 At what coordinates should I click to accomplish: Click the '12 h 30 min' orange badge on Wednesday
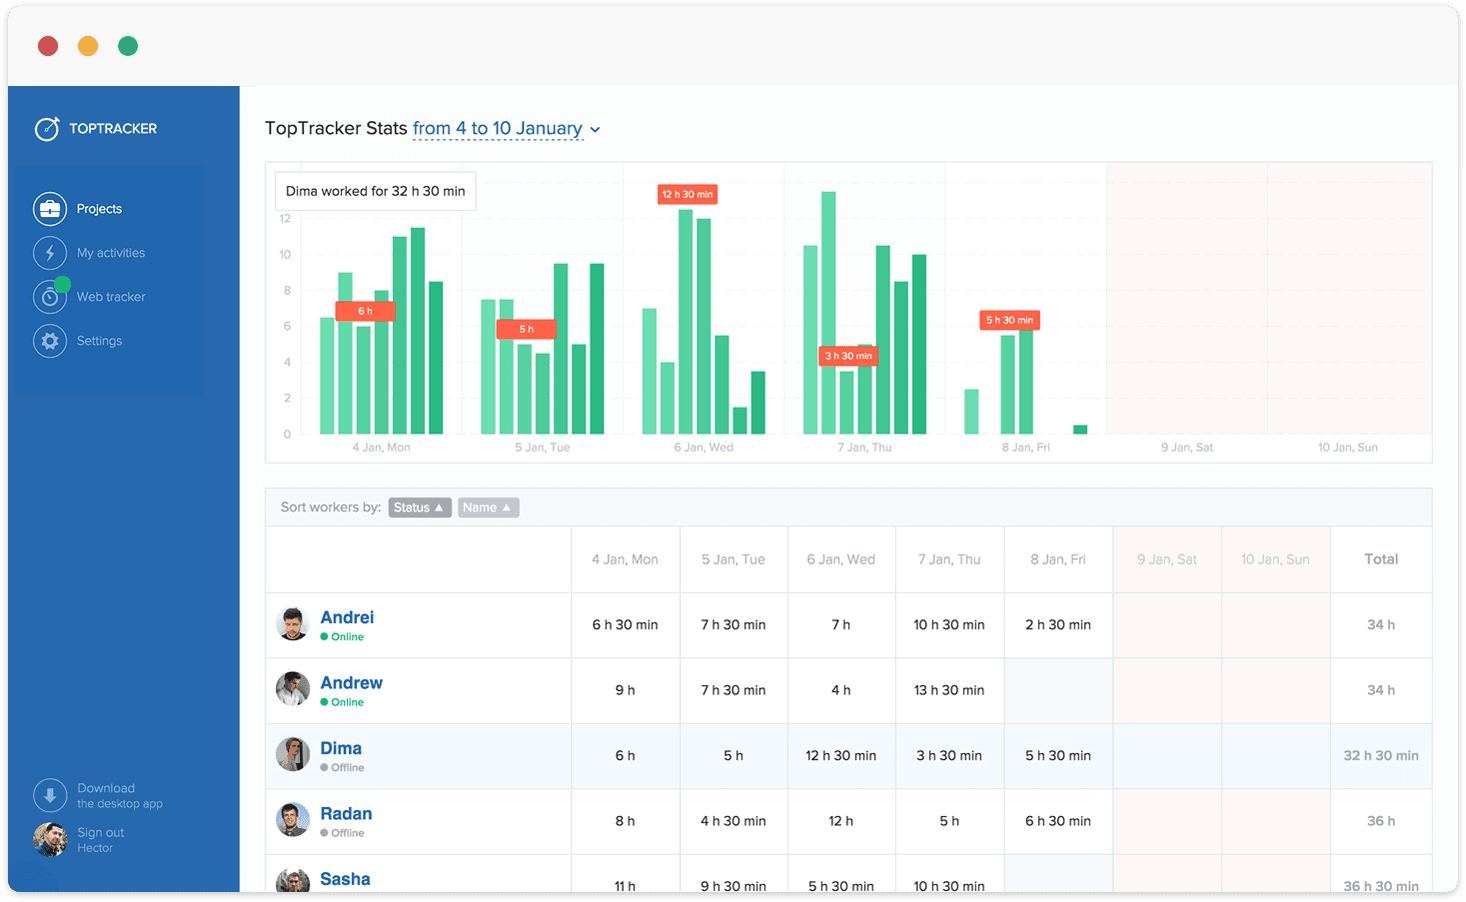point(687,194)
